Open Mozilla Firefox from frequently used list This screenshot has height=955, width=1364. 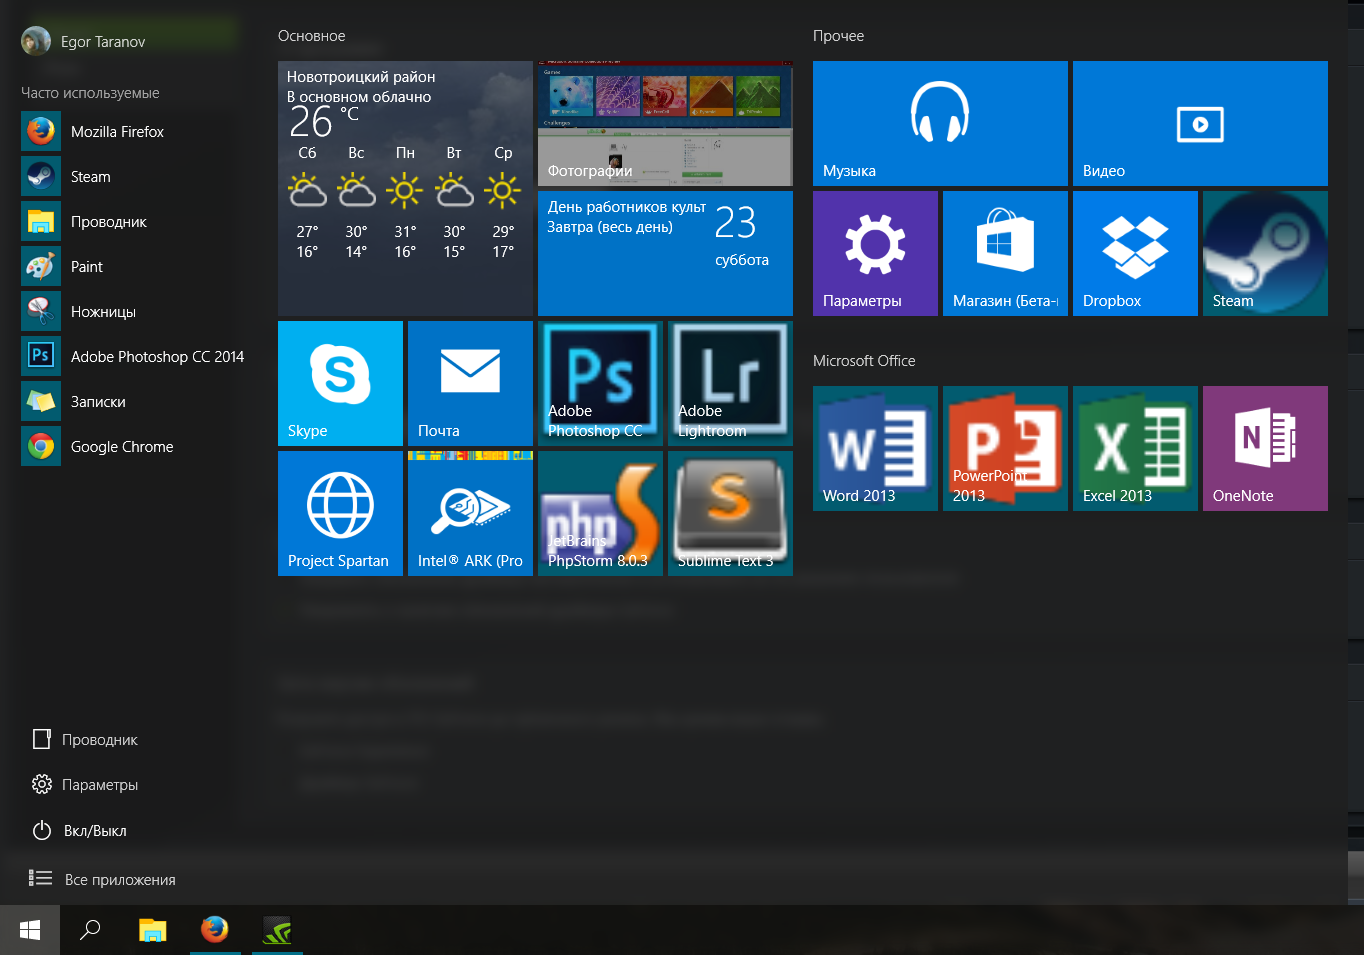pyautogui.click(x=130, y=132)
